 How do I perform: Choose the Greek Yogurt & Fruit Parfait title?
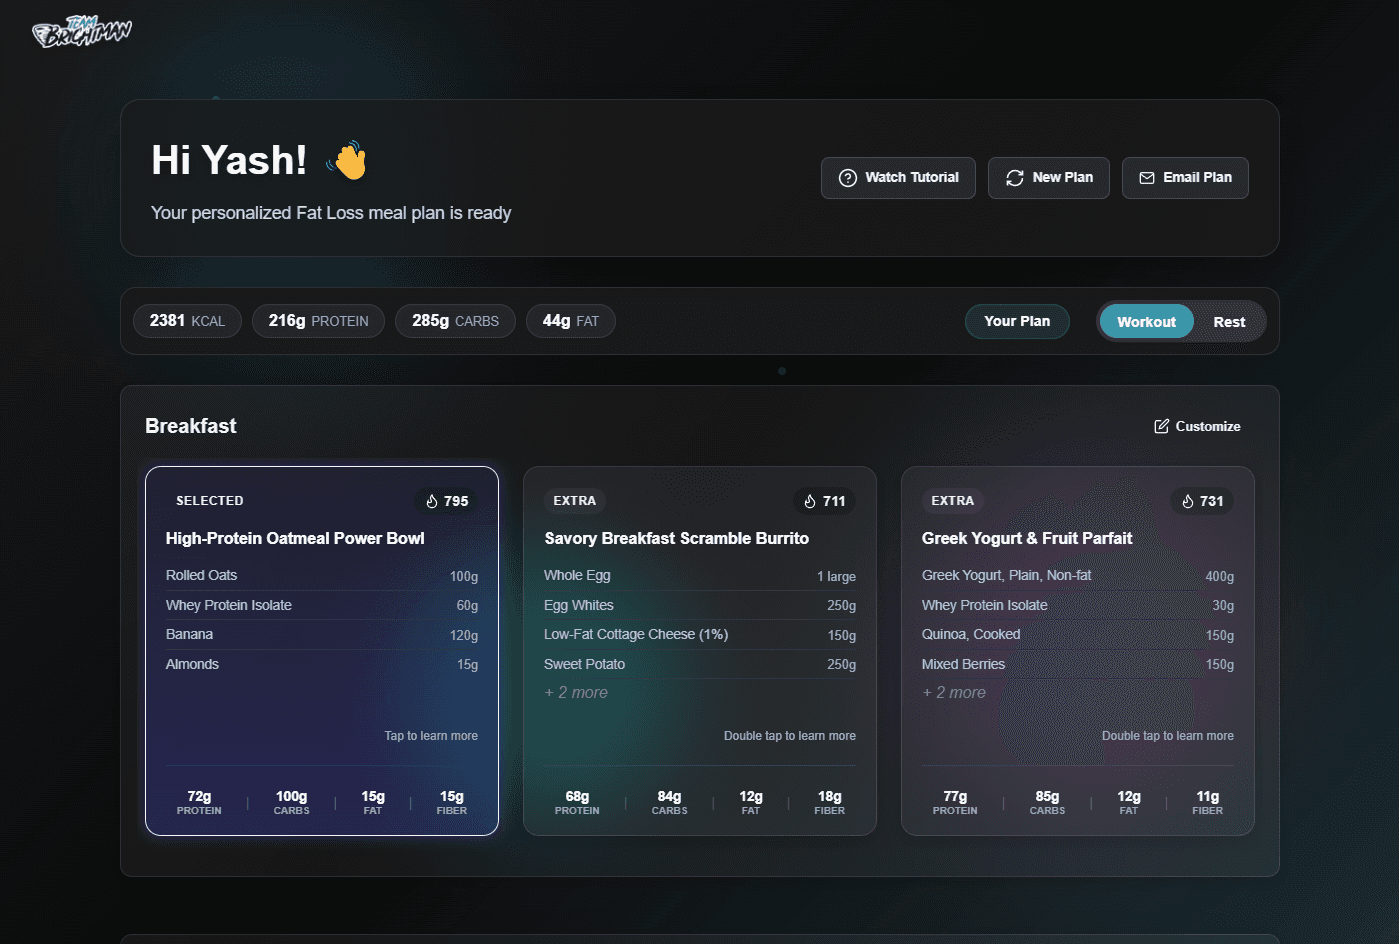[x=1026, y=538]
